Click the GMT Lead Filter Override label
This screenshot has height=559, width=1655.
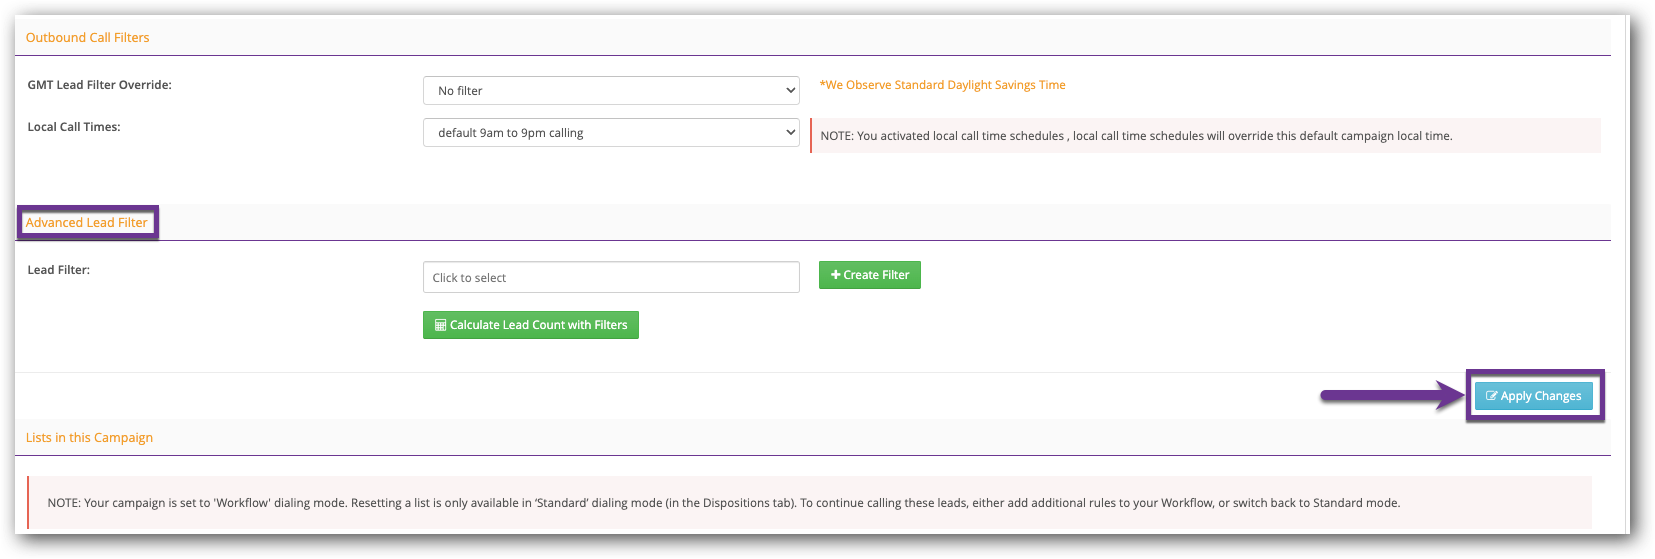coord(99,85)
